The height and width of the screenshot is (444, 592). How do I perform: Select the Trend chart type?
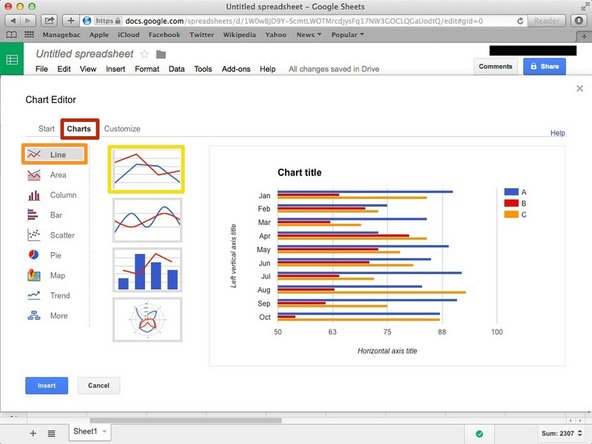point(49,295)
